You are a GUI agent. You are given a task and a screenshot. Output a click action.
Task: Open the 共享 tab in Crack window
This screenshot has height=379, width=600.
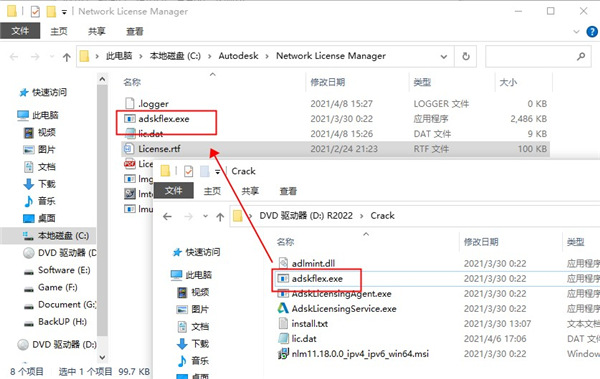(x=250, y=191)
